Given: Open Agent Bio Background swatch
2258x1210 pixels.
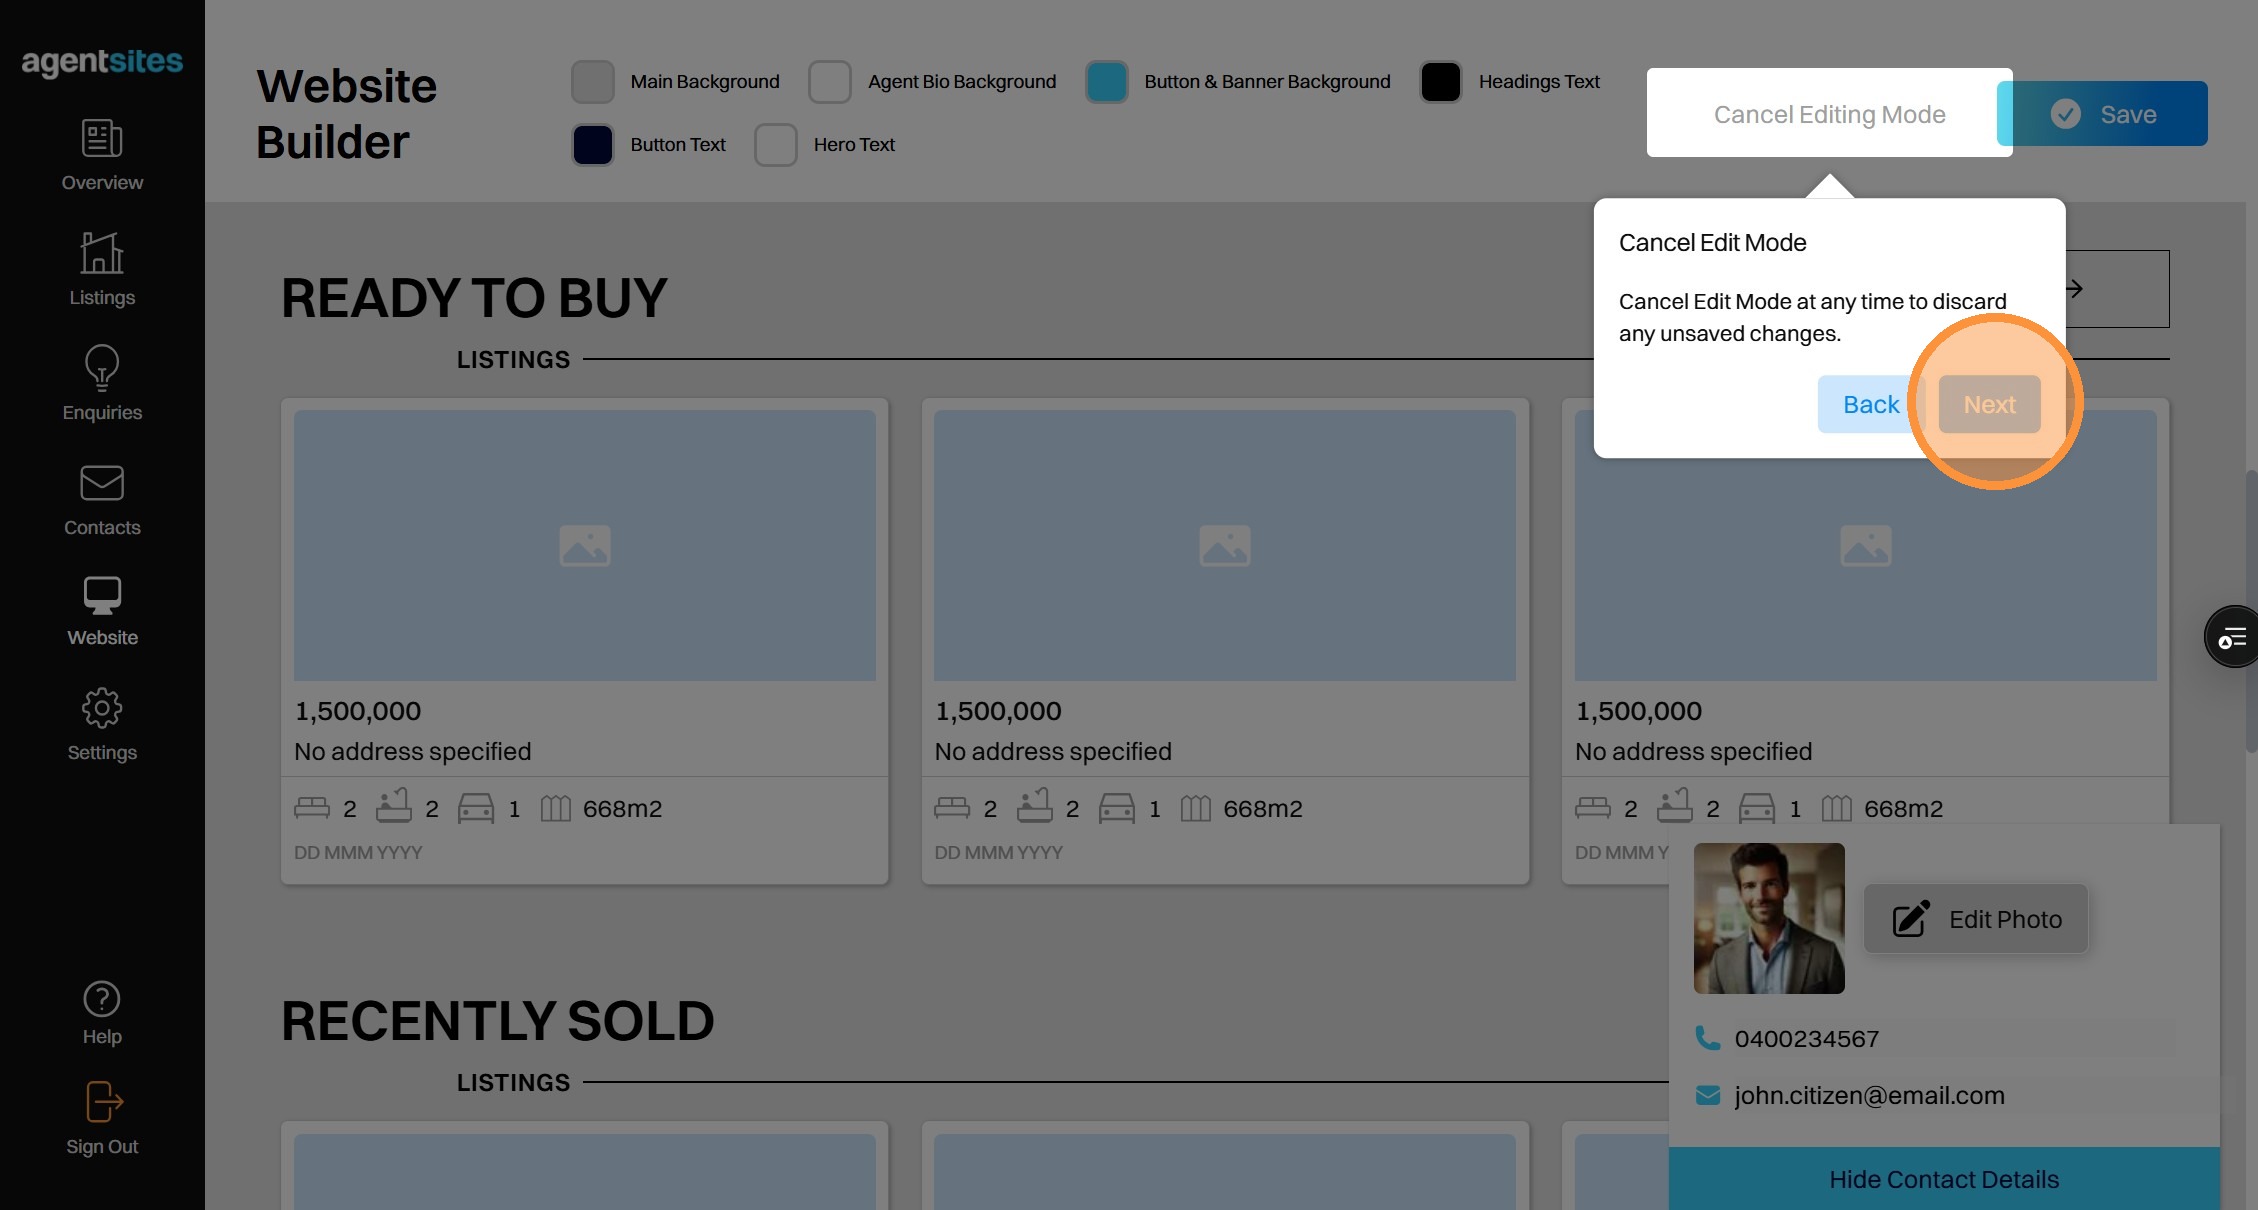Looking at the screenshot, I should point(830,82).
